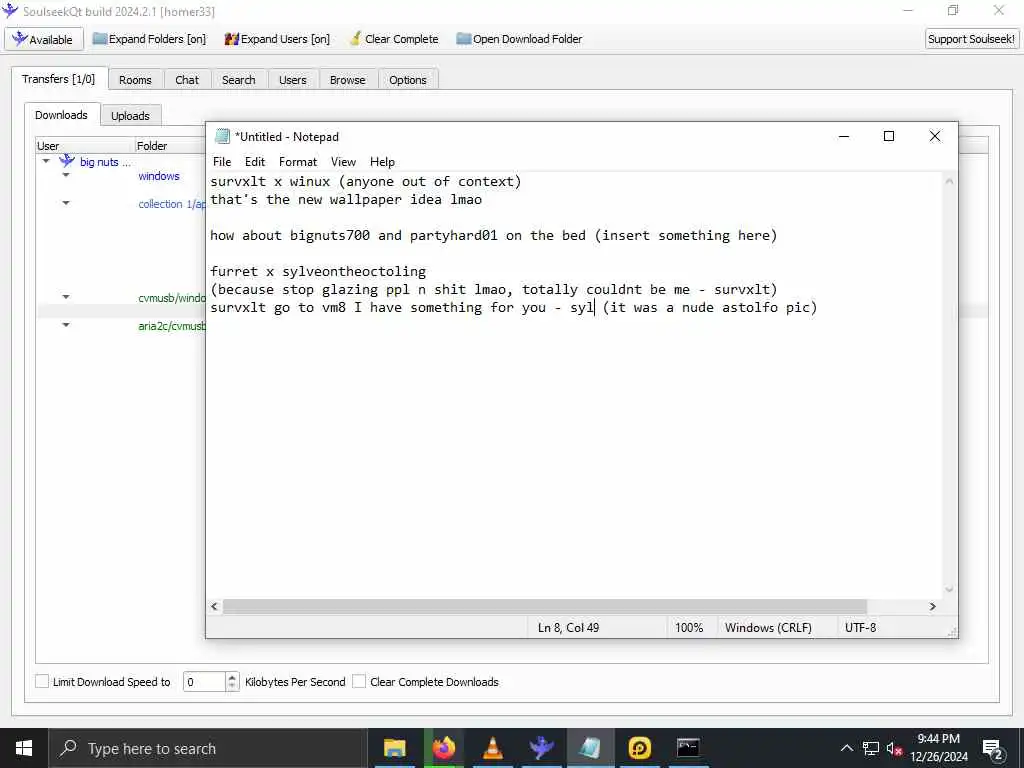Click 'Ln 8, Col 49' in status bar
This screenshot has width=1024, height=768.
pos(568,628)
